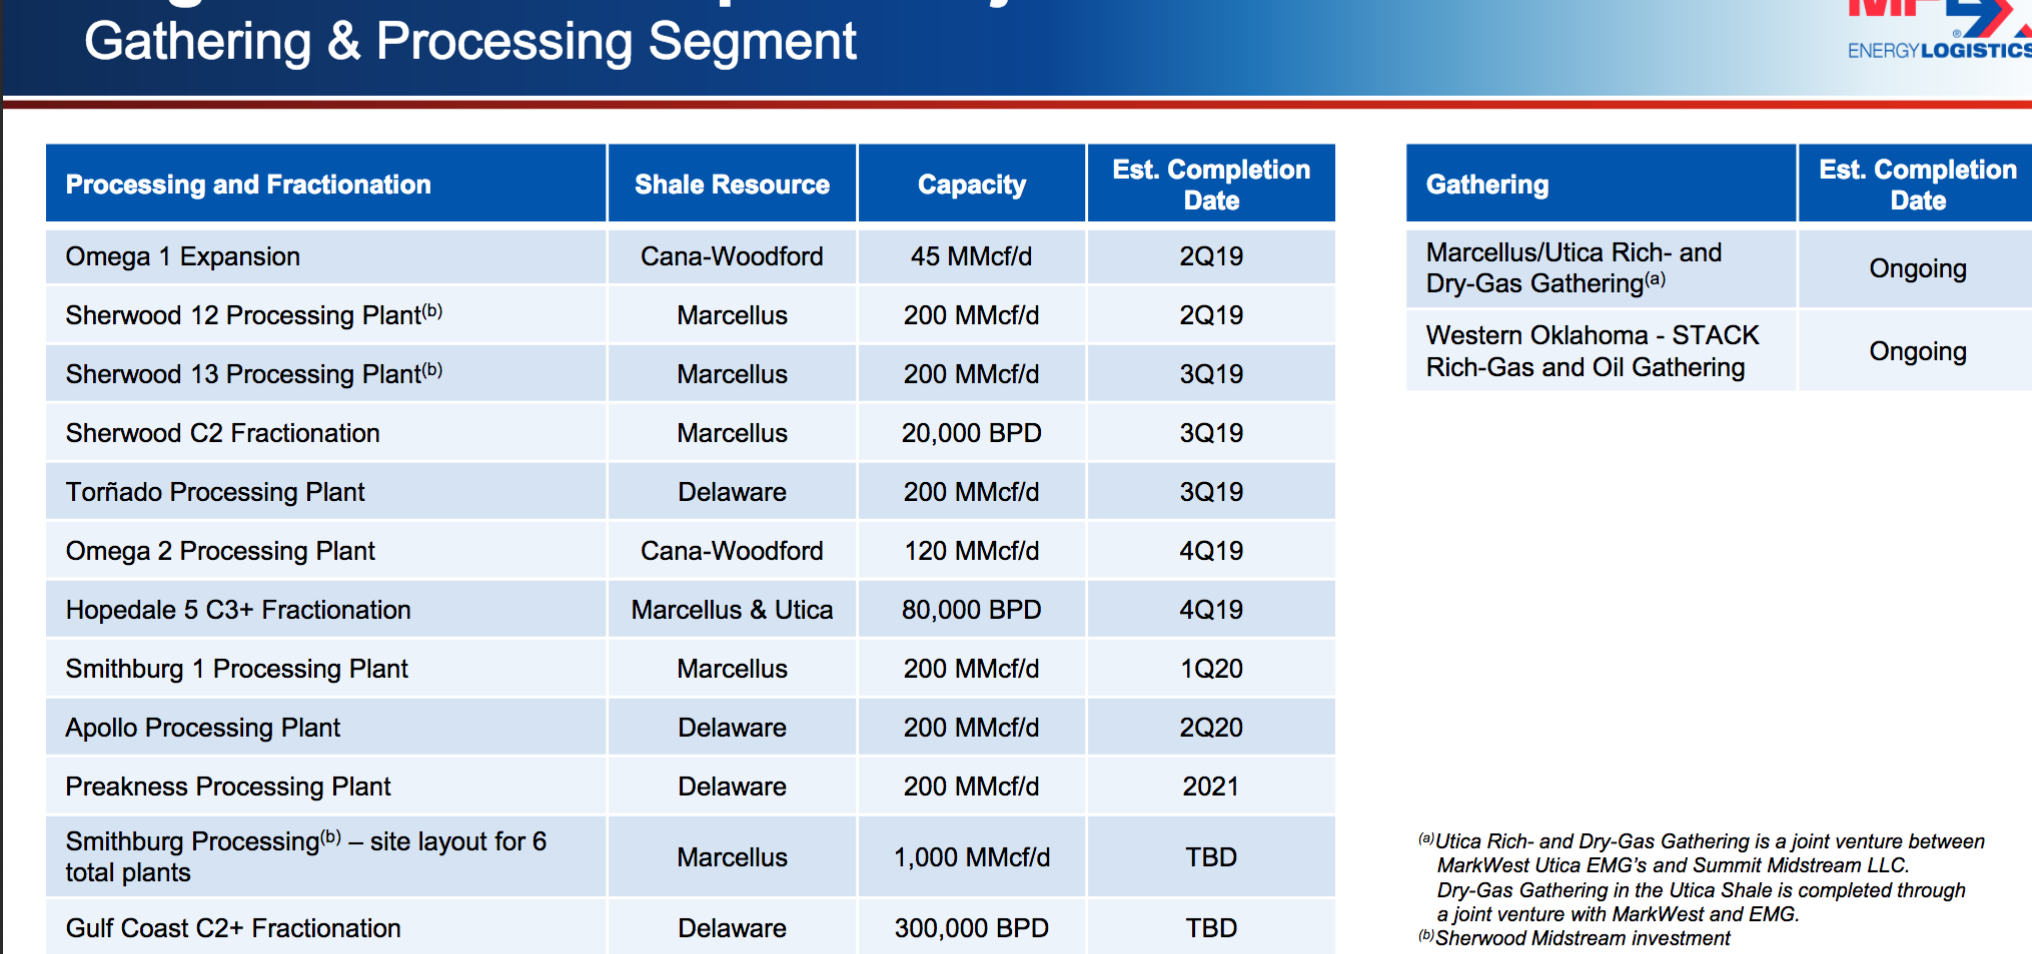Click footnote (a) about Utica joint venture
Screen dimensions: 2032x954
tap(1701, 878)
